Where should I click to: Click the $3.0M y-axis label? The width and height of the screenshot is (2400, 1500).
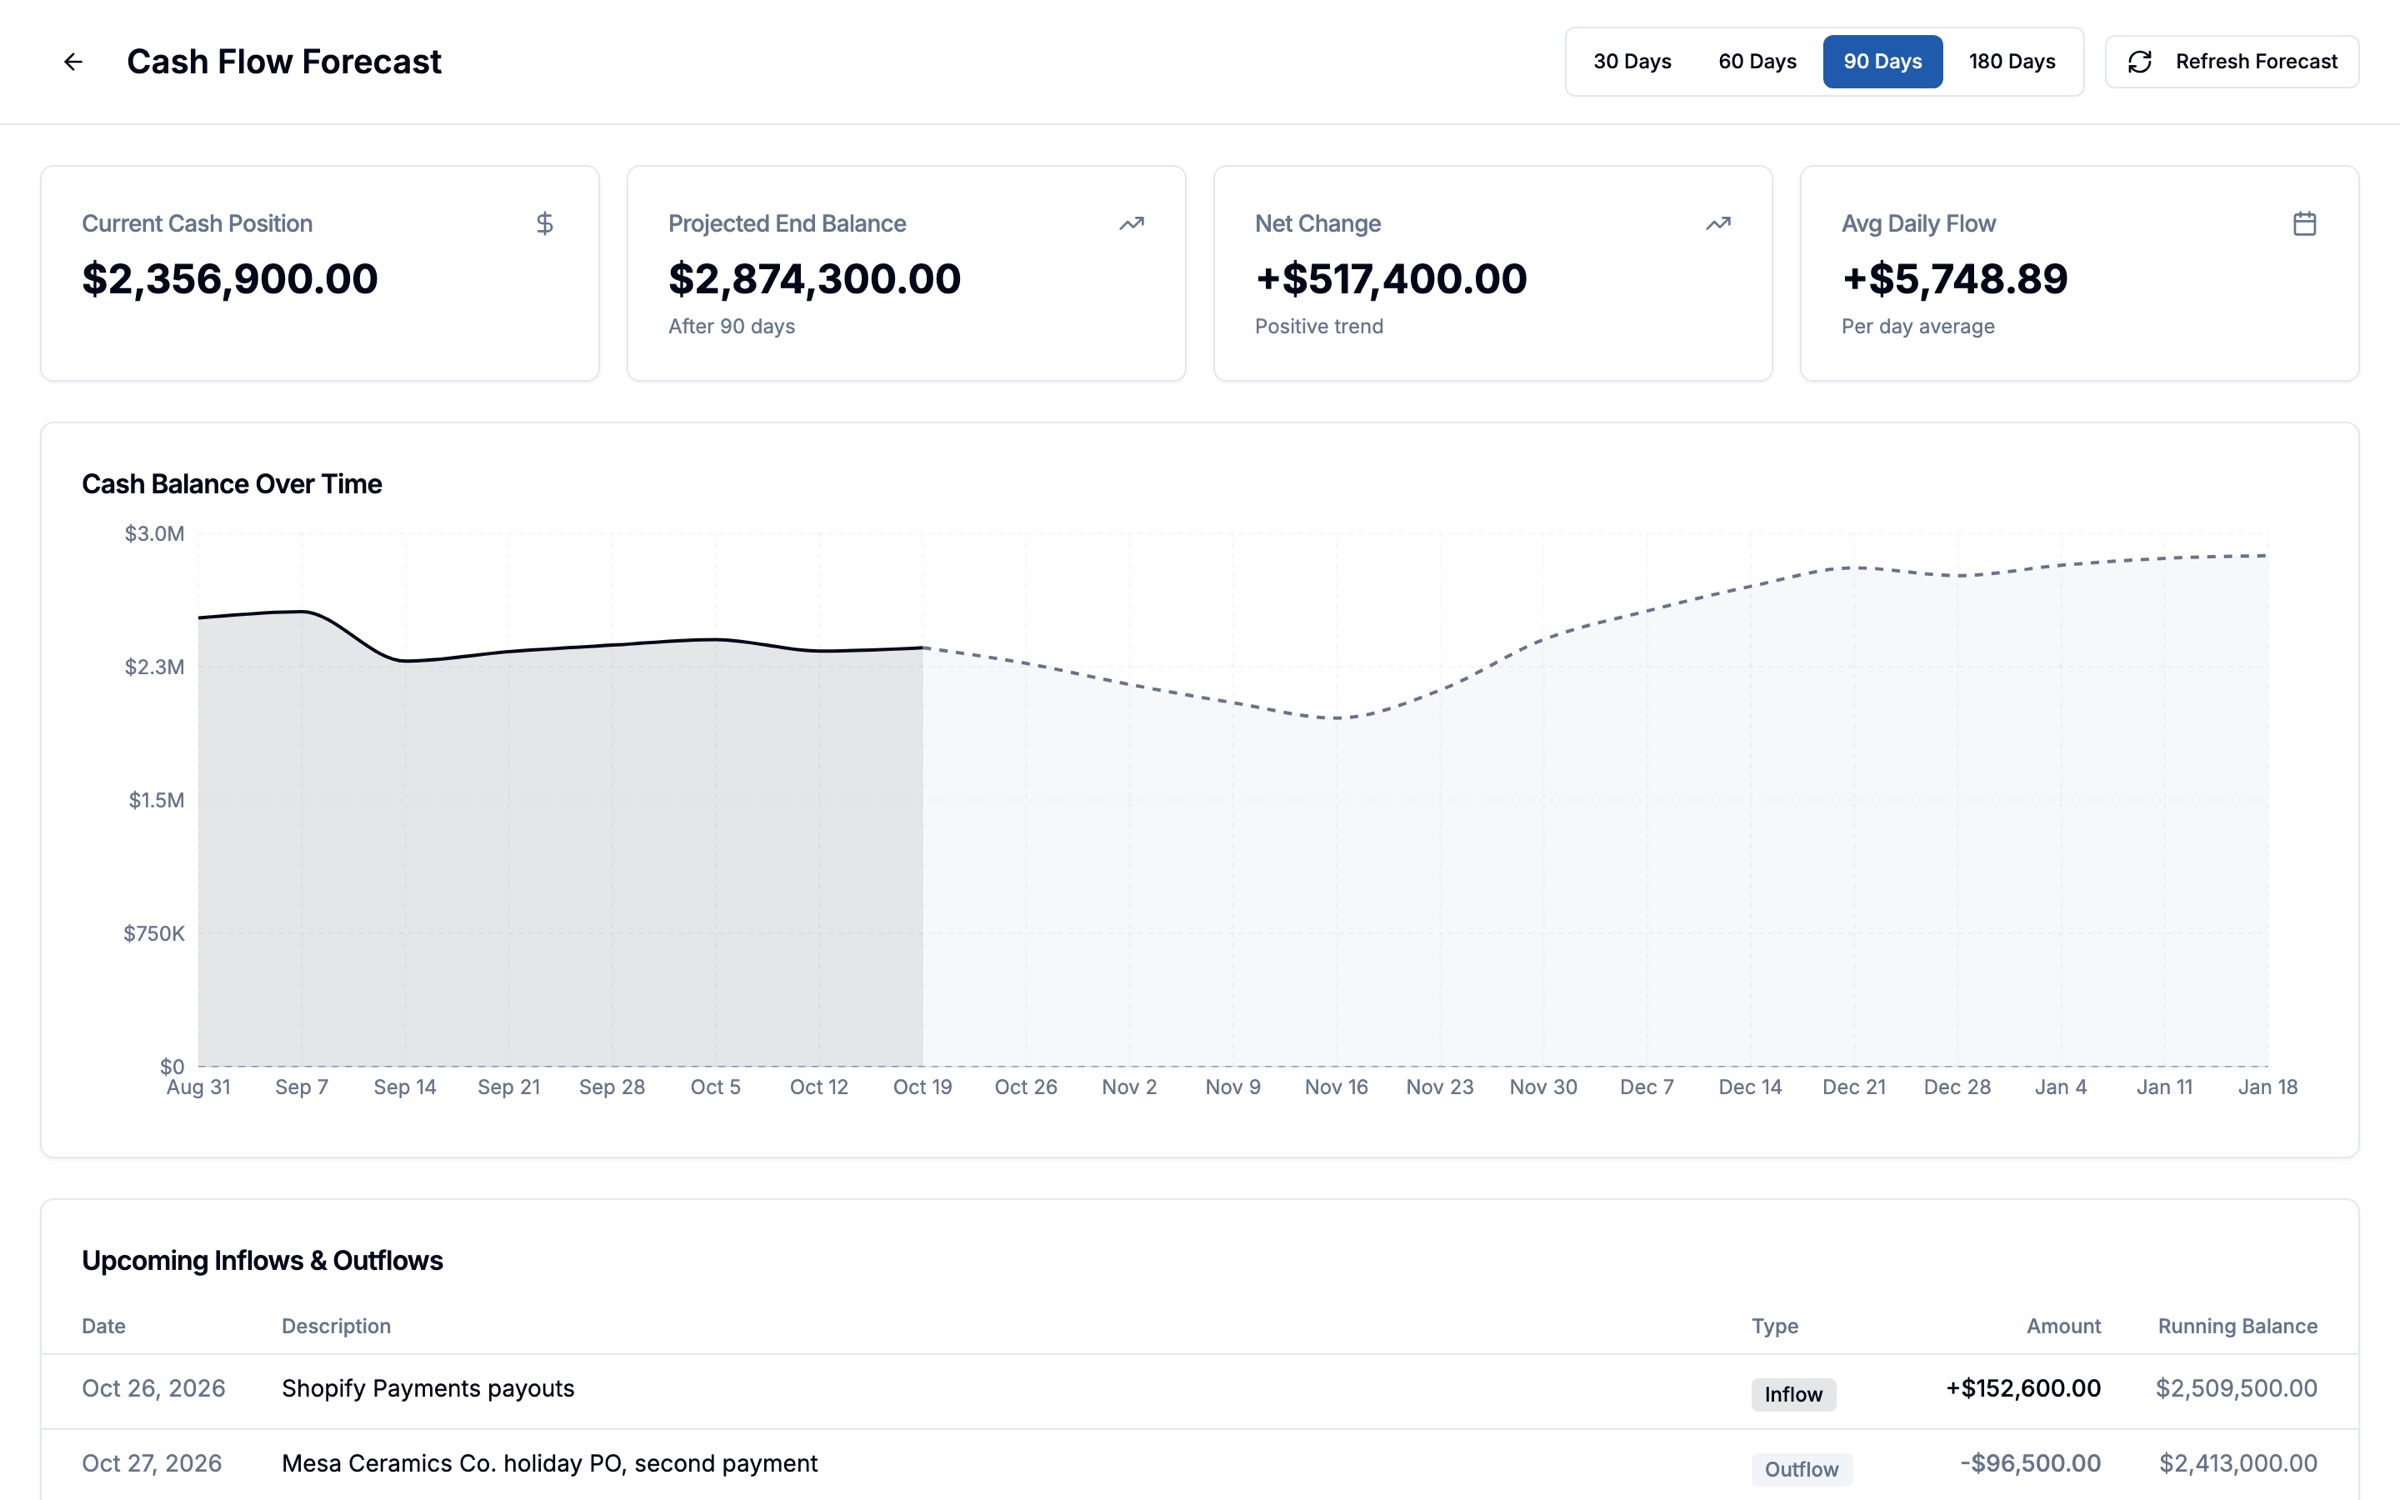tap(154, 534)
